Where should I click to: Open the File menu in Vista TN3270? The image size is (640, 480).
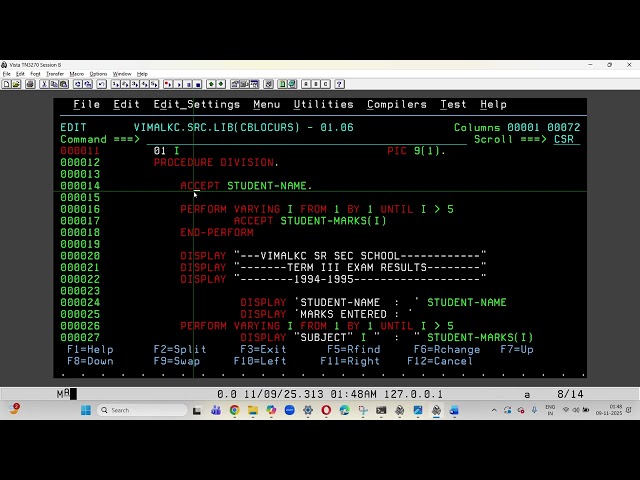coord(7,74)
